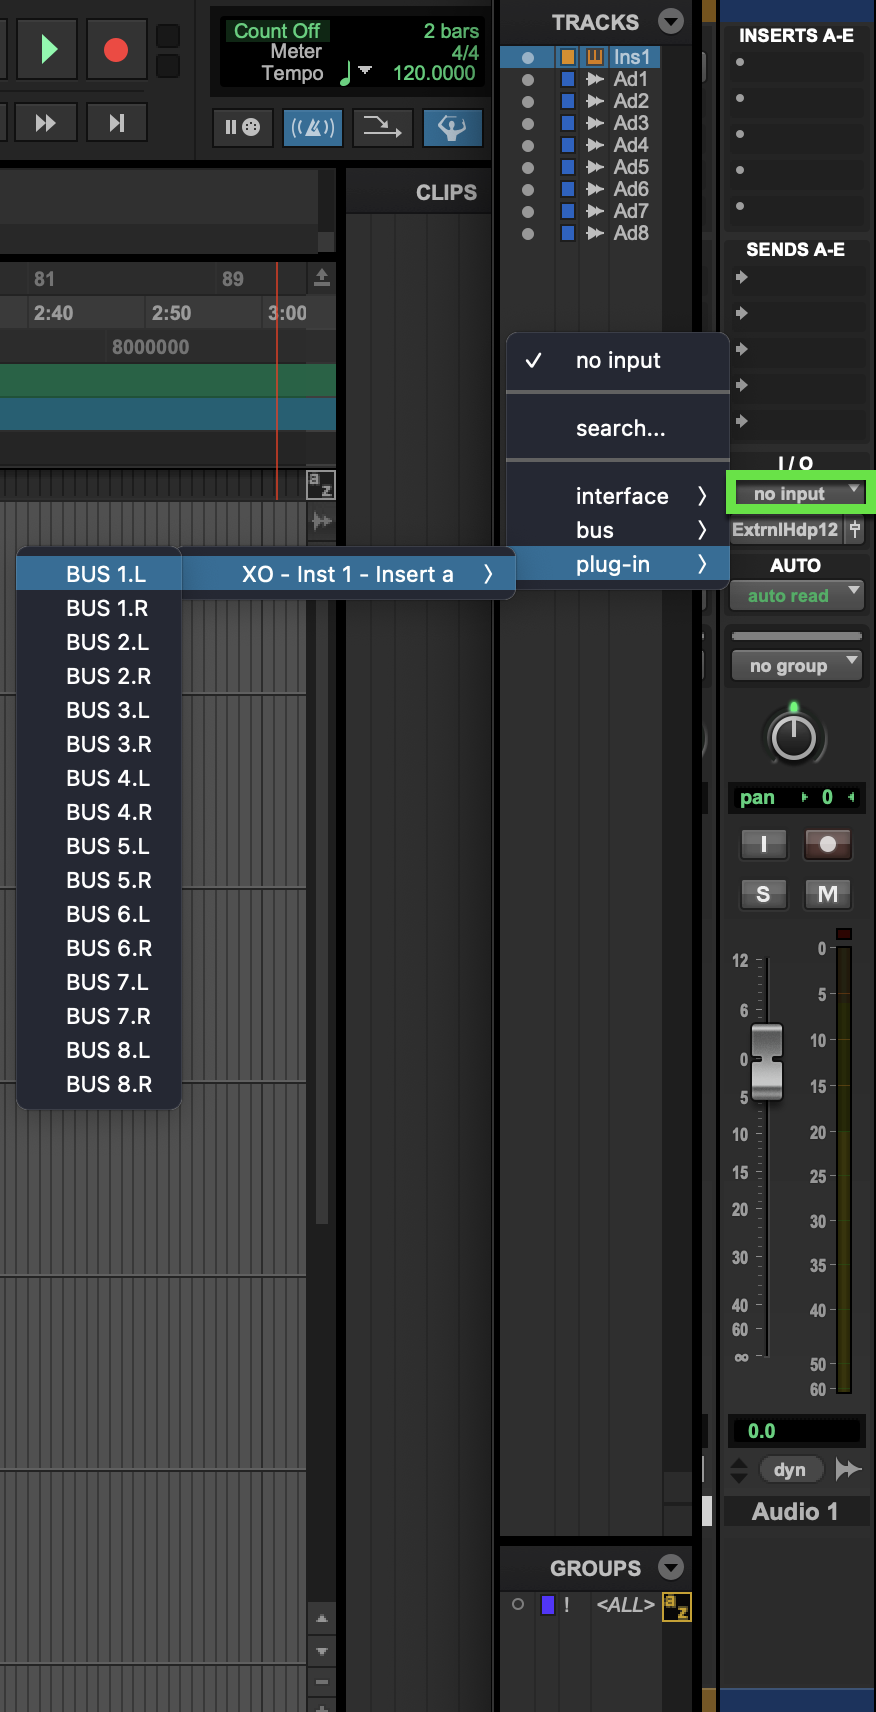Toggle the show/hide dot for Ad6 track
This screenshot has height=1712, width=876.
[528, 189]
